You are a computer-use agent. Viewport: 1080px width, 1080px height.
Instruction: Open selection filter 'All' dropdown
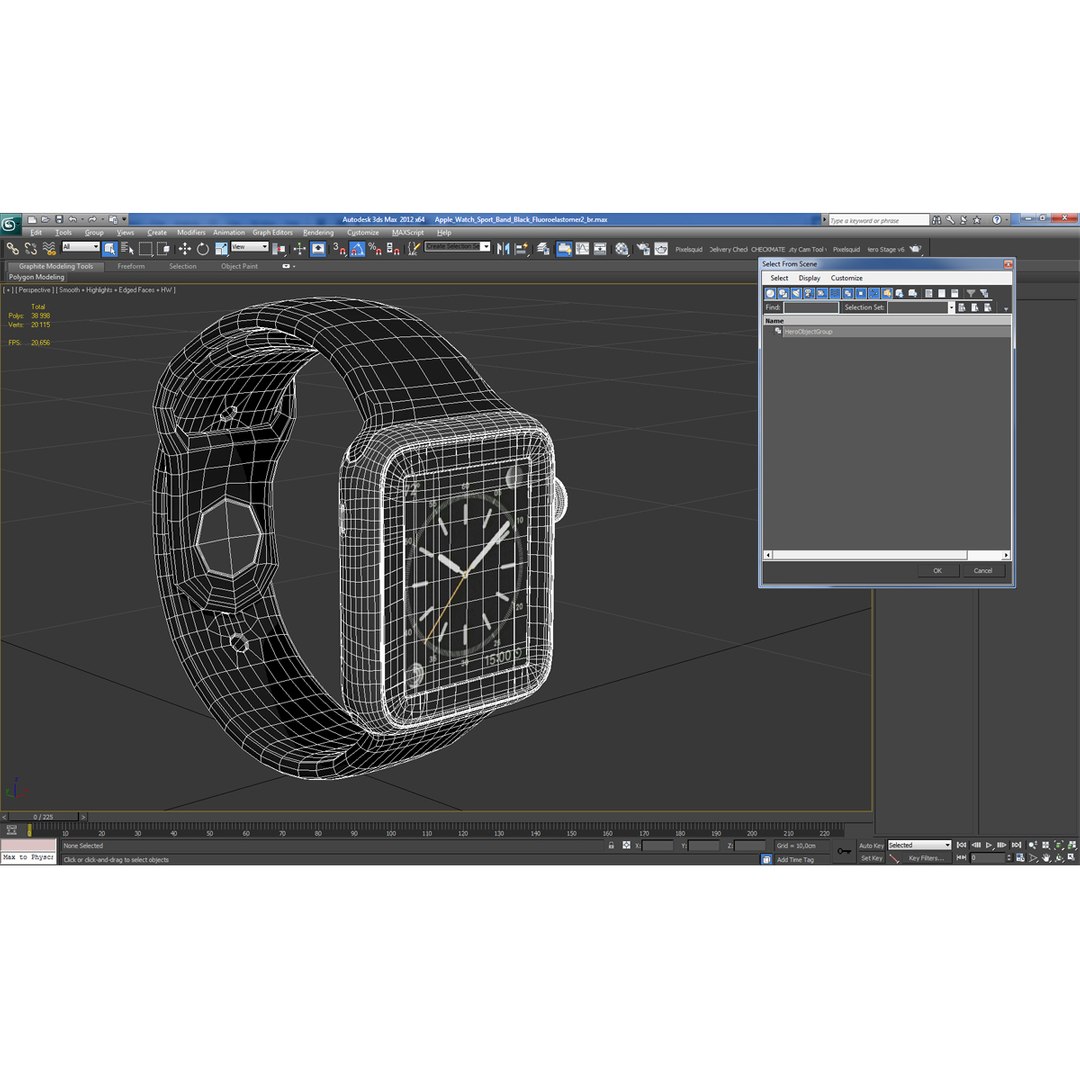click(81, 247)
